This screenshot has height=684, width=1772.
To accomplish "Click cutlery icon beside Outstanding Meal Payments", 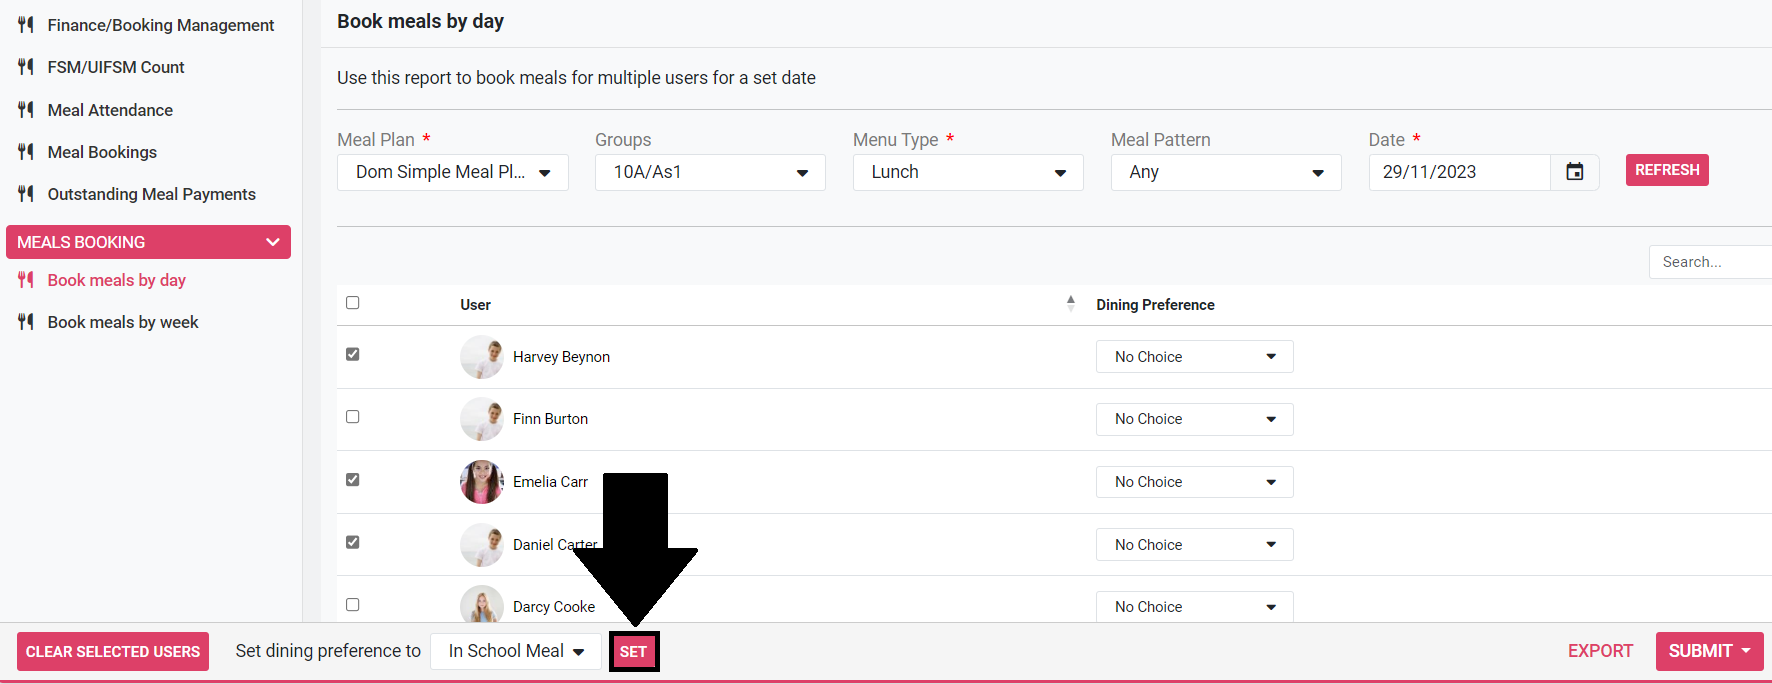I will pos(26,194).
